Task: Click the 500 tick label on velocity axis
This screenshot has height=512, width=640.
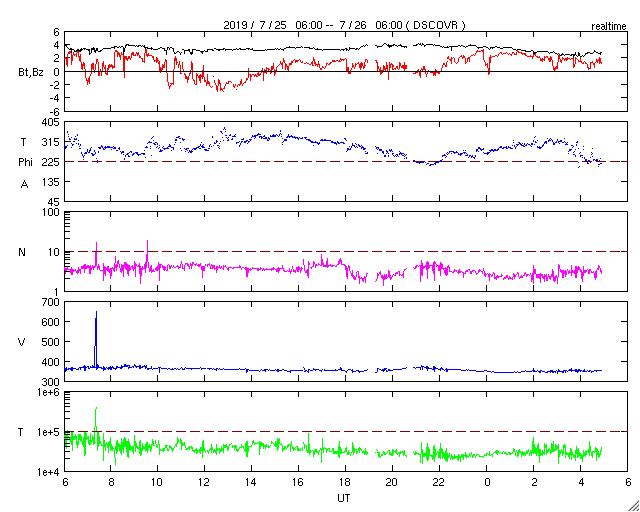Action: click(x=51, y=342)
